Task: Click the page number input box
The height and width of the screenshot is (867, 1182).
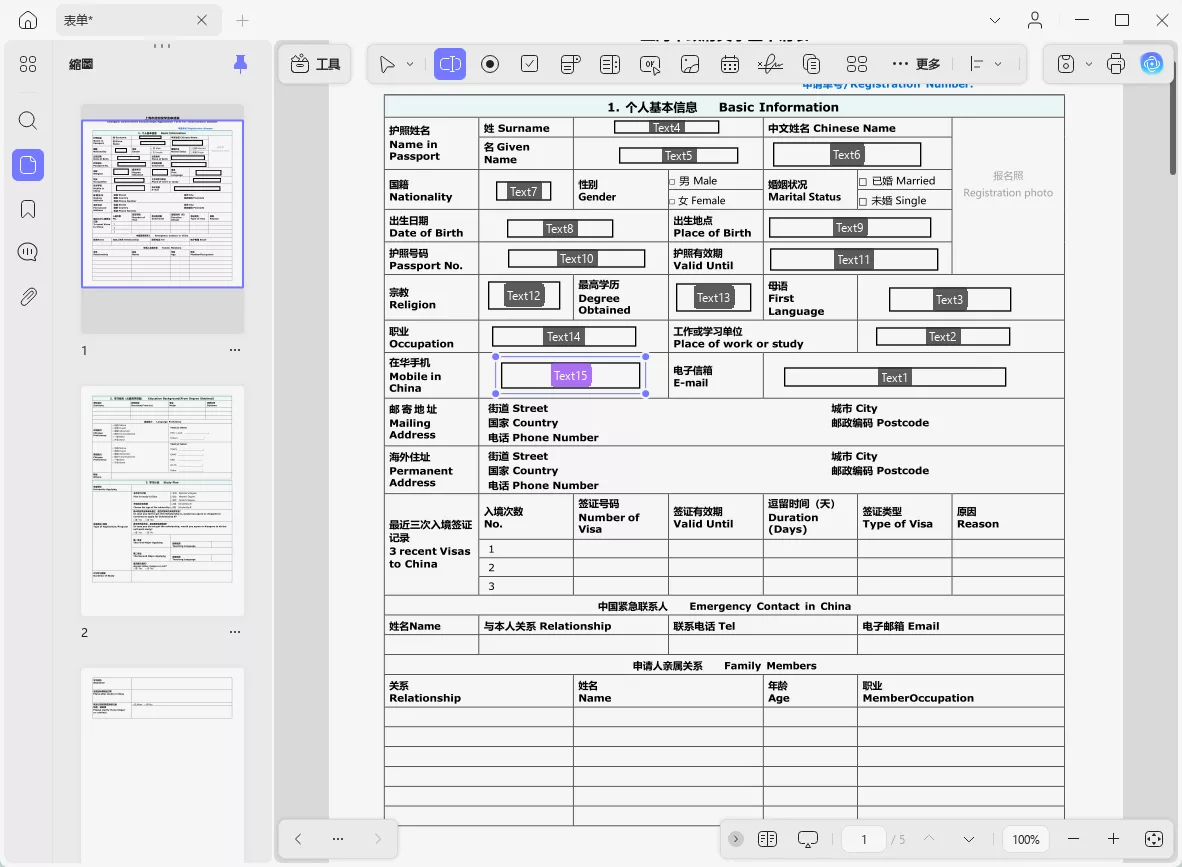Action: coord(864,839)
